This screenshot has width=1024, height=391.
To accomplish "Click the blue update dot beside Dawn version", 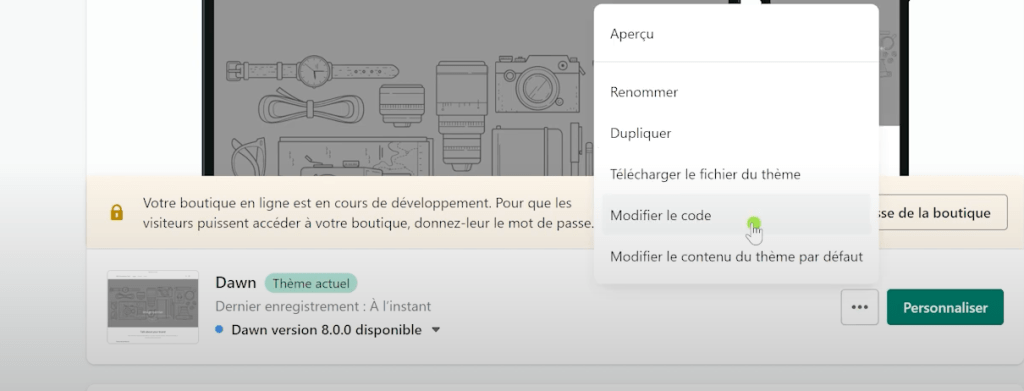I will point(219,330).
